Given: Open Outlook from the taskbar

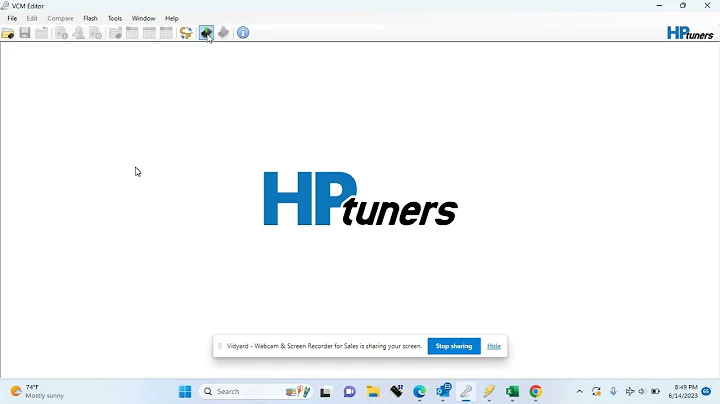Looking at the screenshot, I should pos(443,392).
